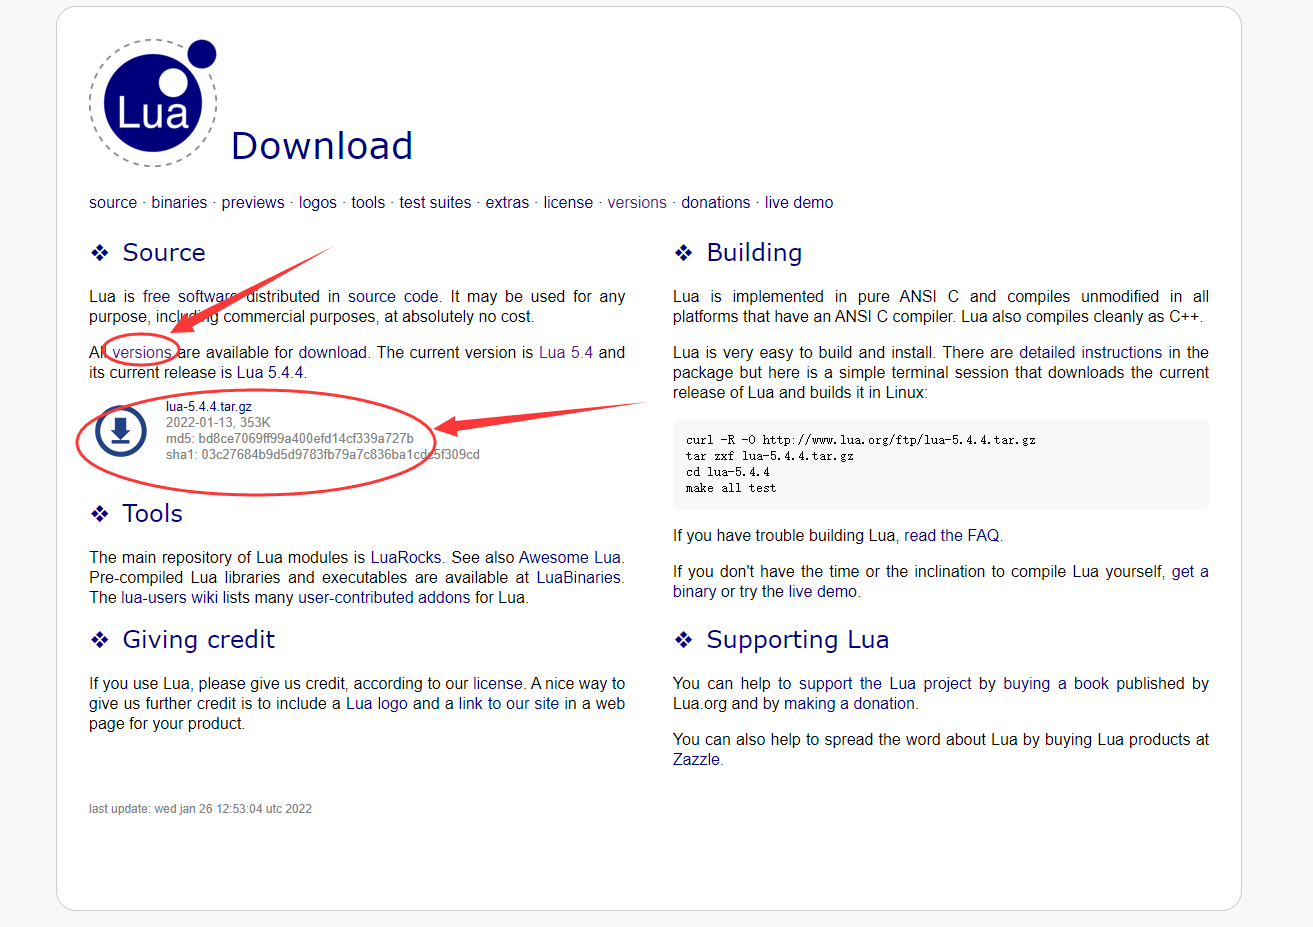The width and height of the screenshot is (1313, 927).
Task: Open 'support the Lua project' link
Action: click(885, 683)
